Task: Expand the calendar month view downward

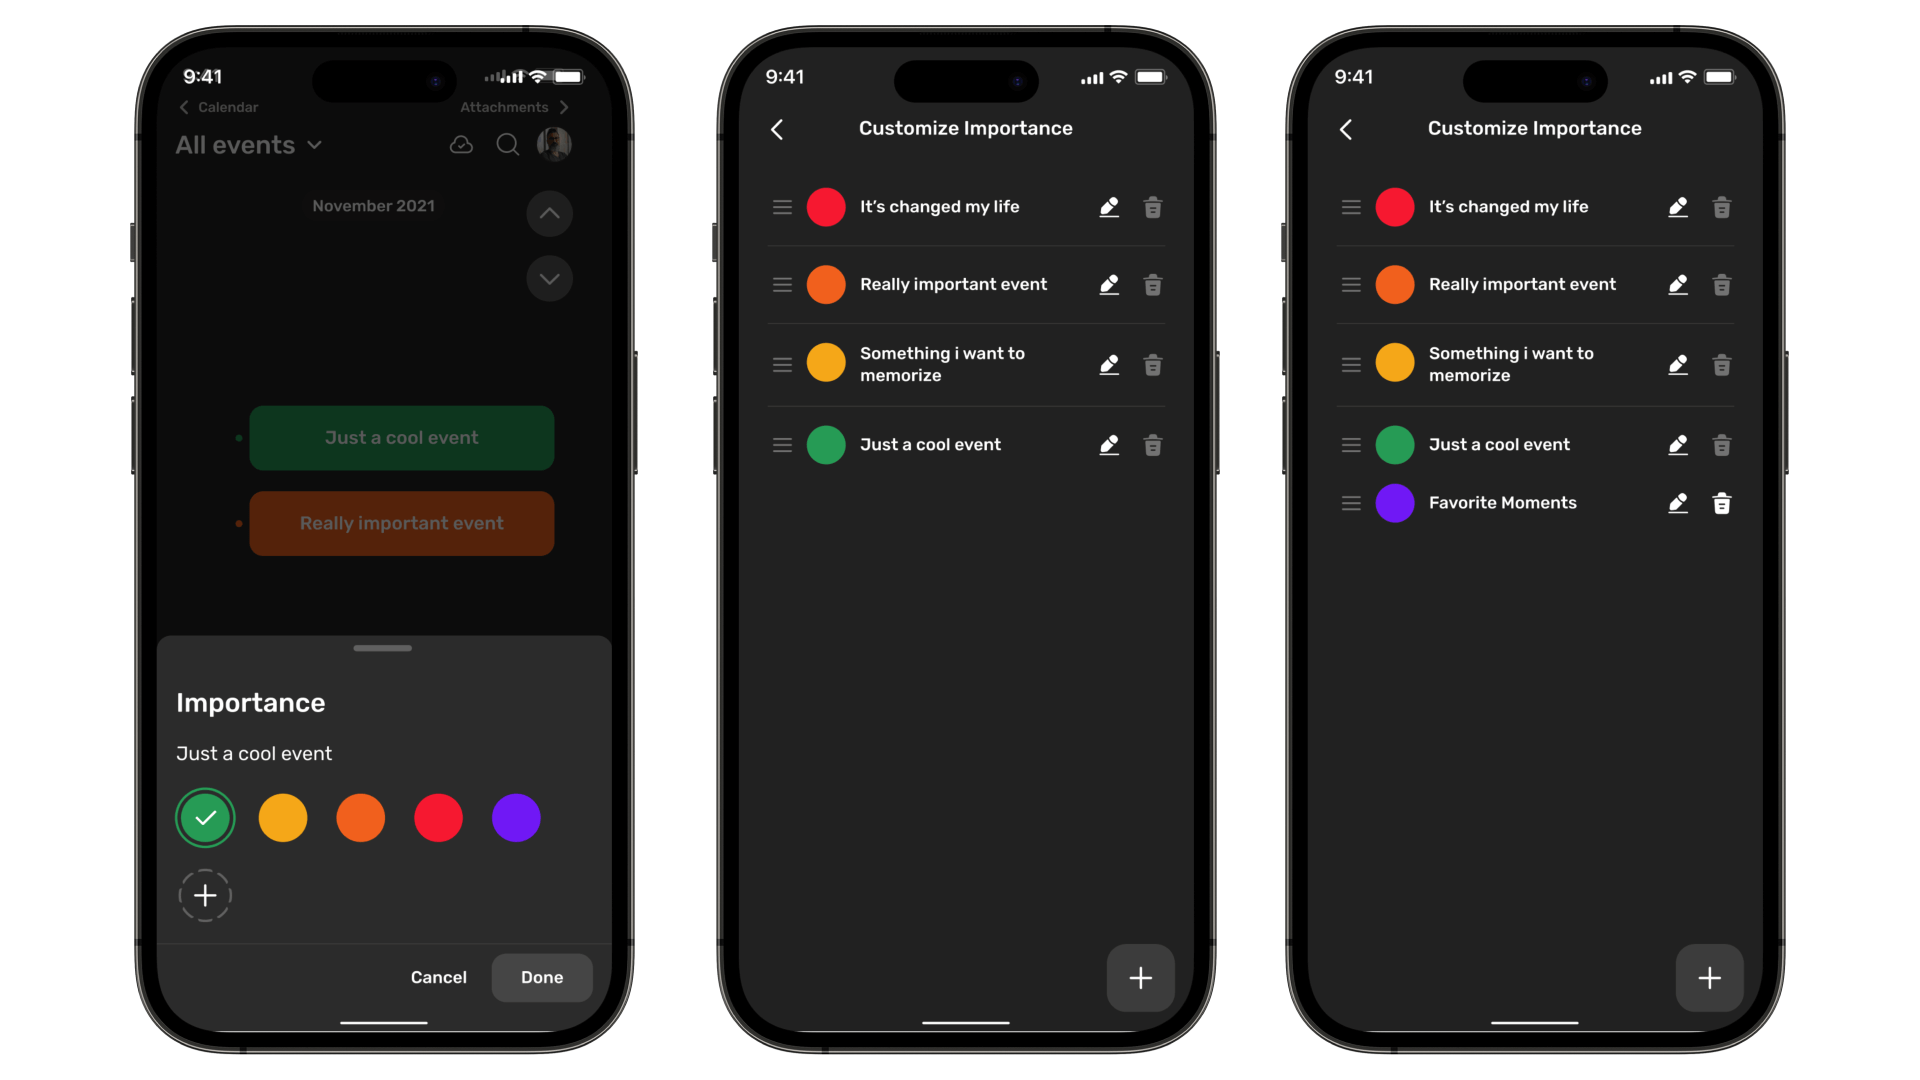Action: [547, 278]
